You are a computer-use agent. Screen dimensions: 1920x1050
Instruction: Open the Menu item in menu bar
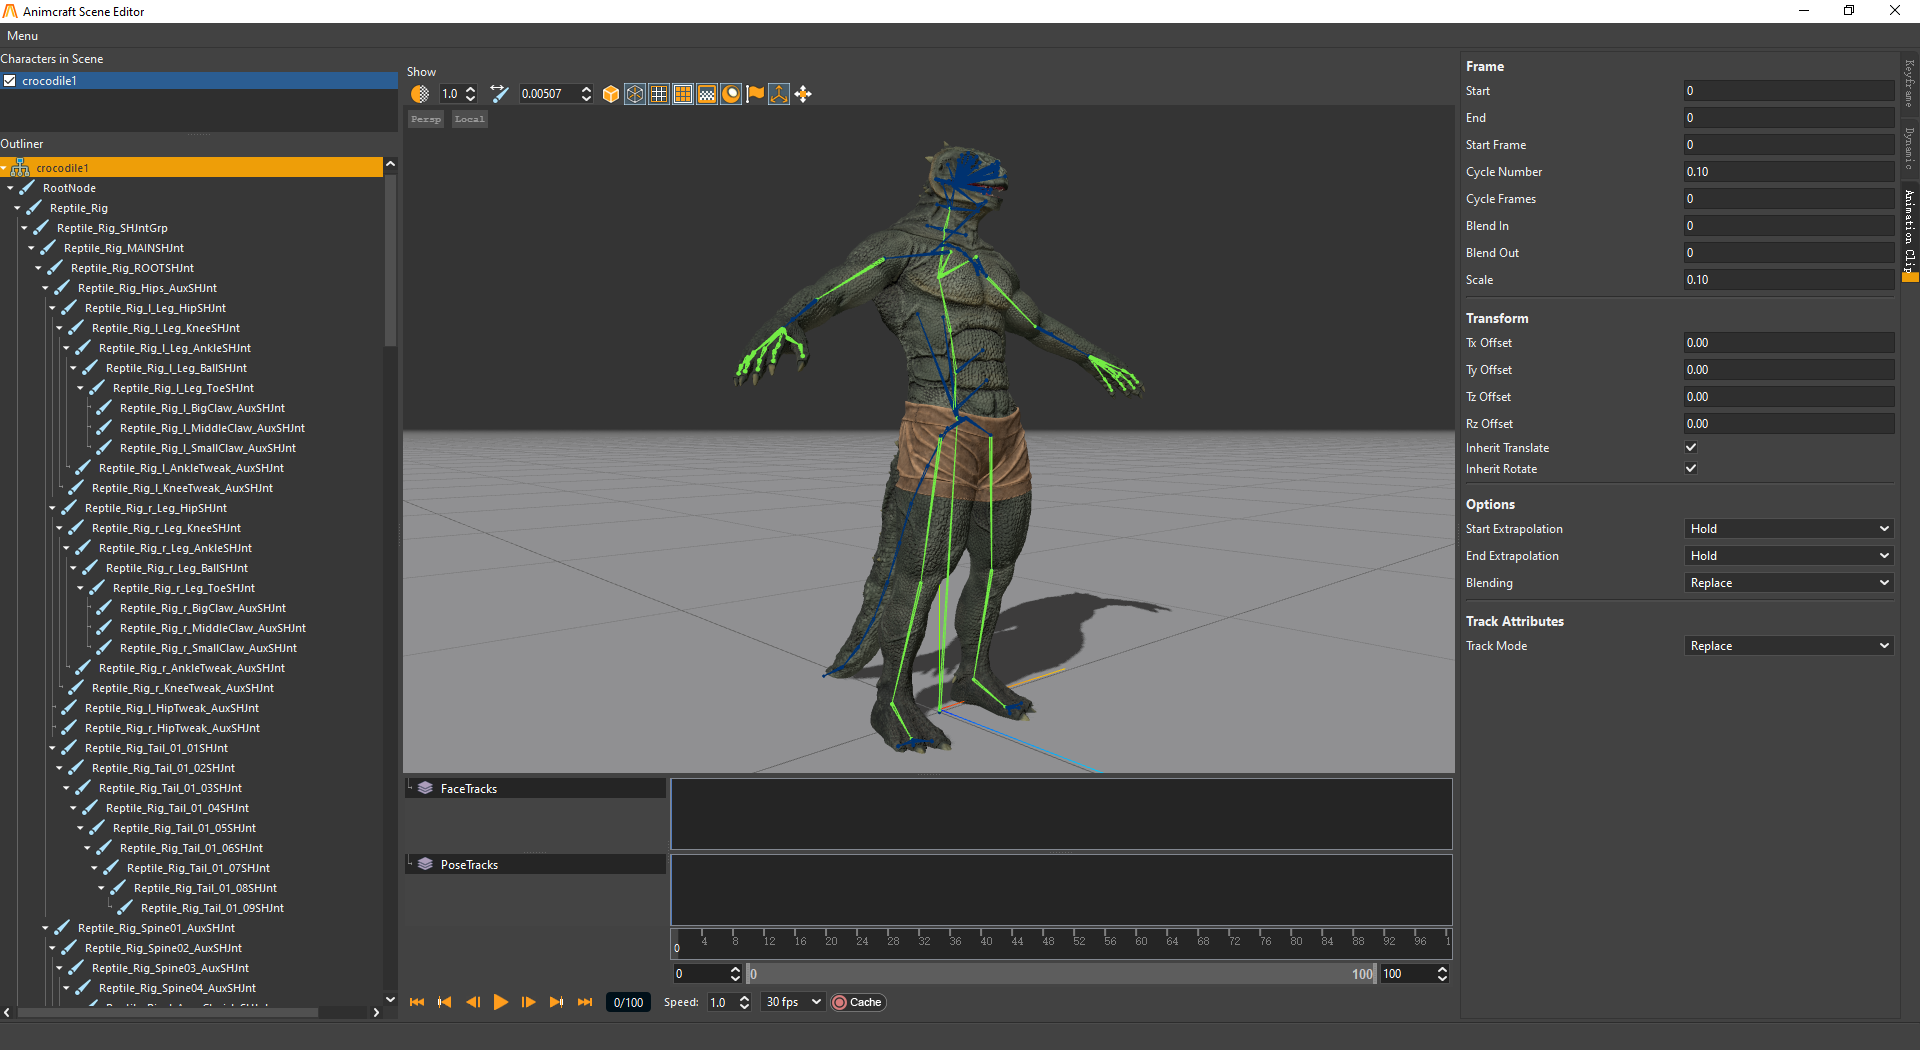tap(22, 36)
